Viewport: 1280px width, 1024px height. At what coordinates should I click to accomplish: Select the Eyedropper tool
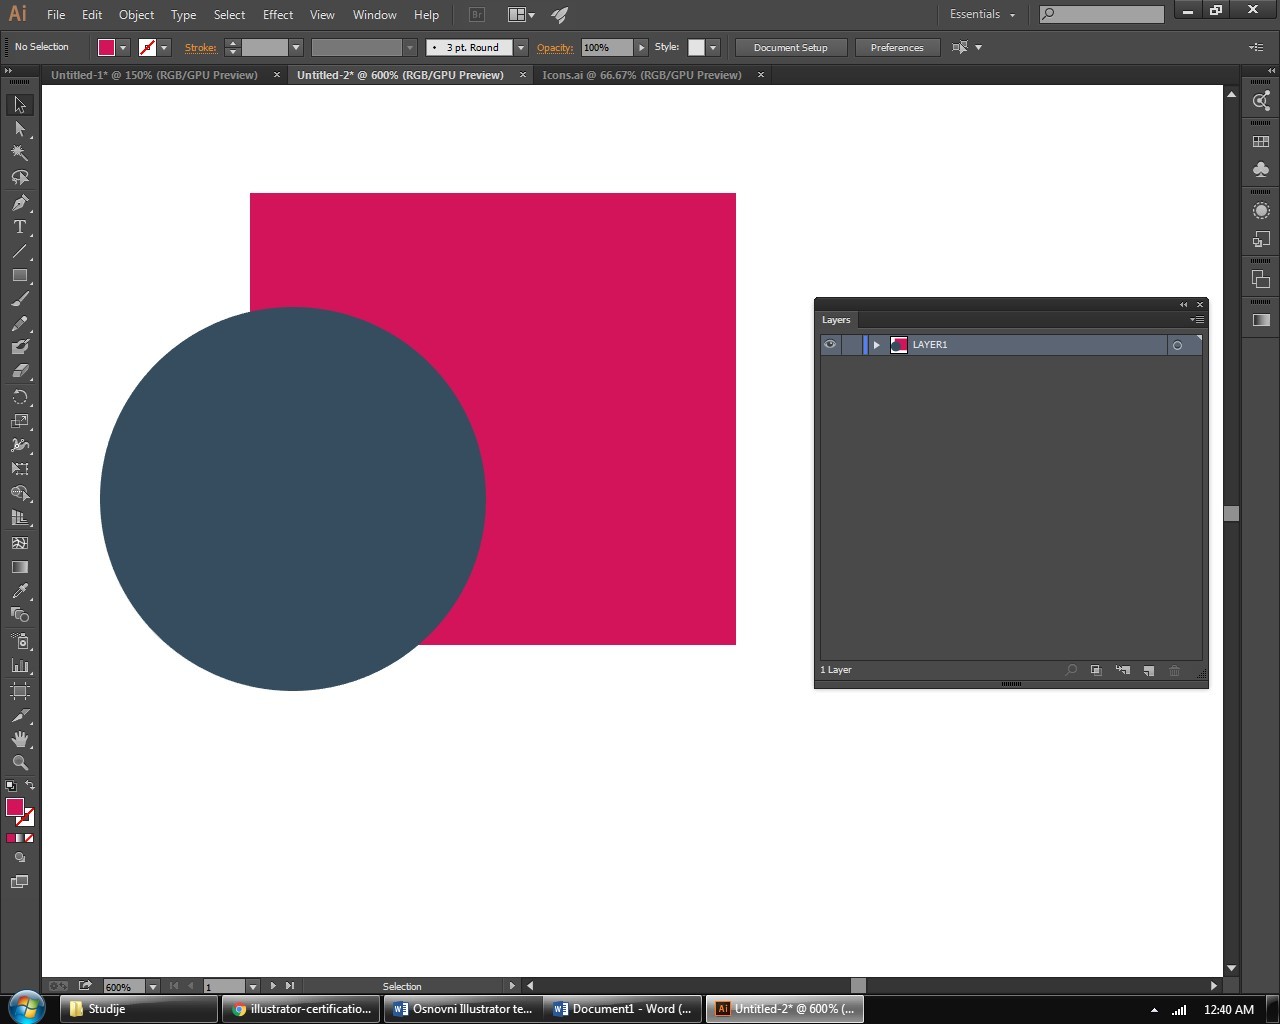pos(19,592)
